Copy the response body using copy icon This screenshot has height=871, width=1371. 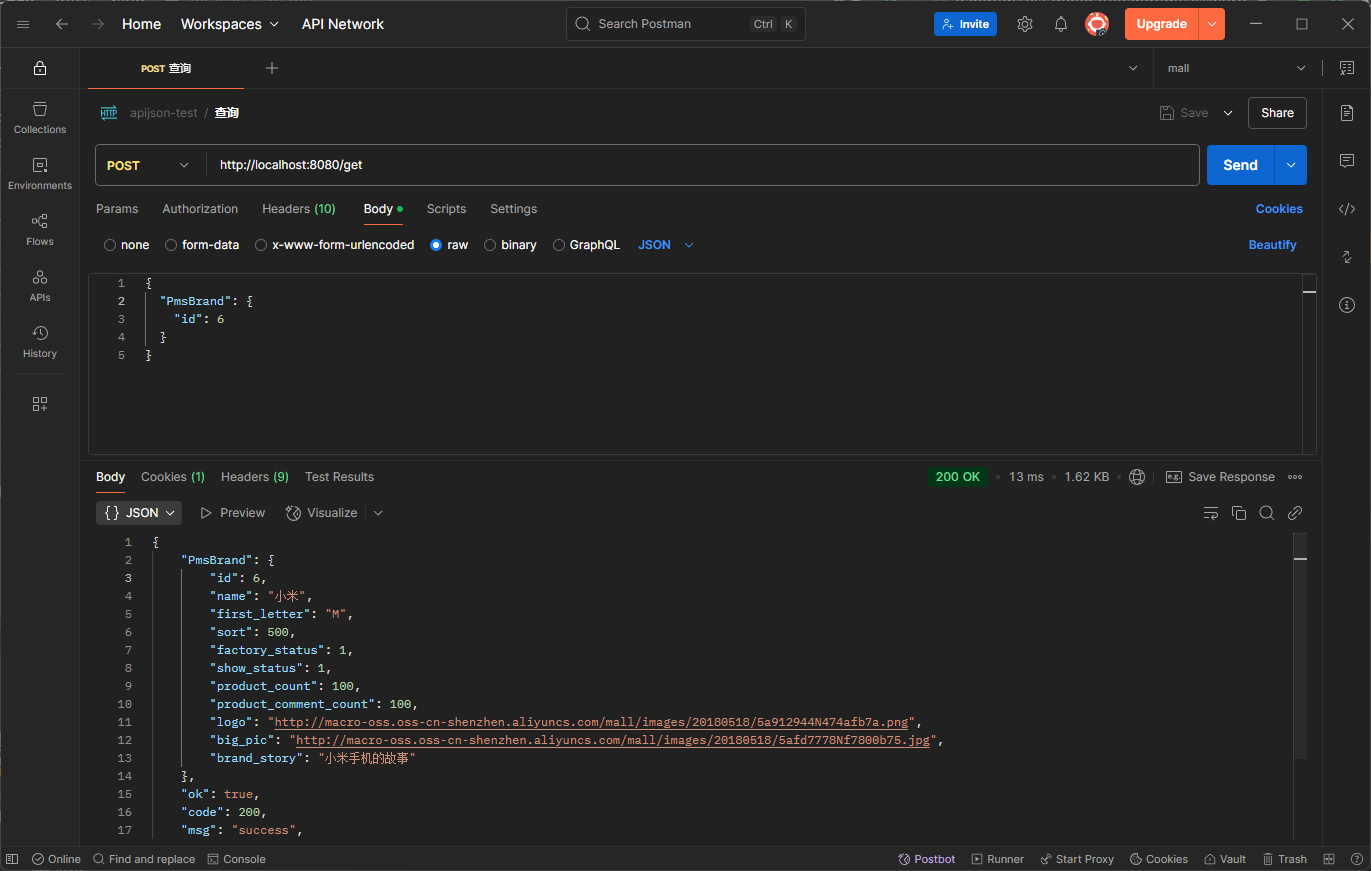click(x=1239, y=513)
